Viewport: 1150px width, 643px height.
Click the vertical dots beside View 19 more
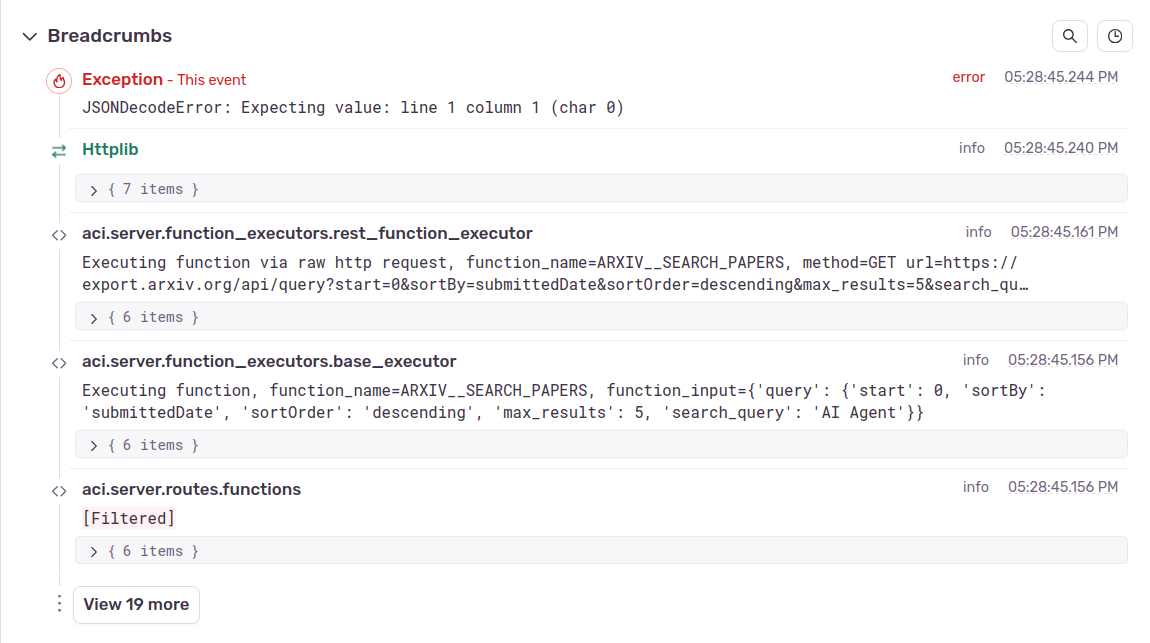[59, 604]
